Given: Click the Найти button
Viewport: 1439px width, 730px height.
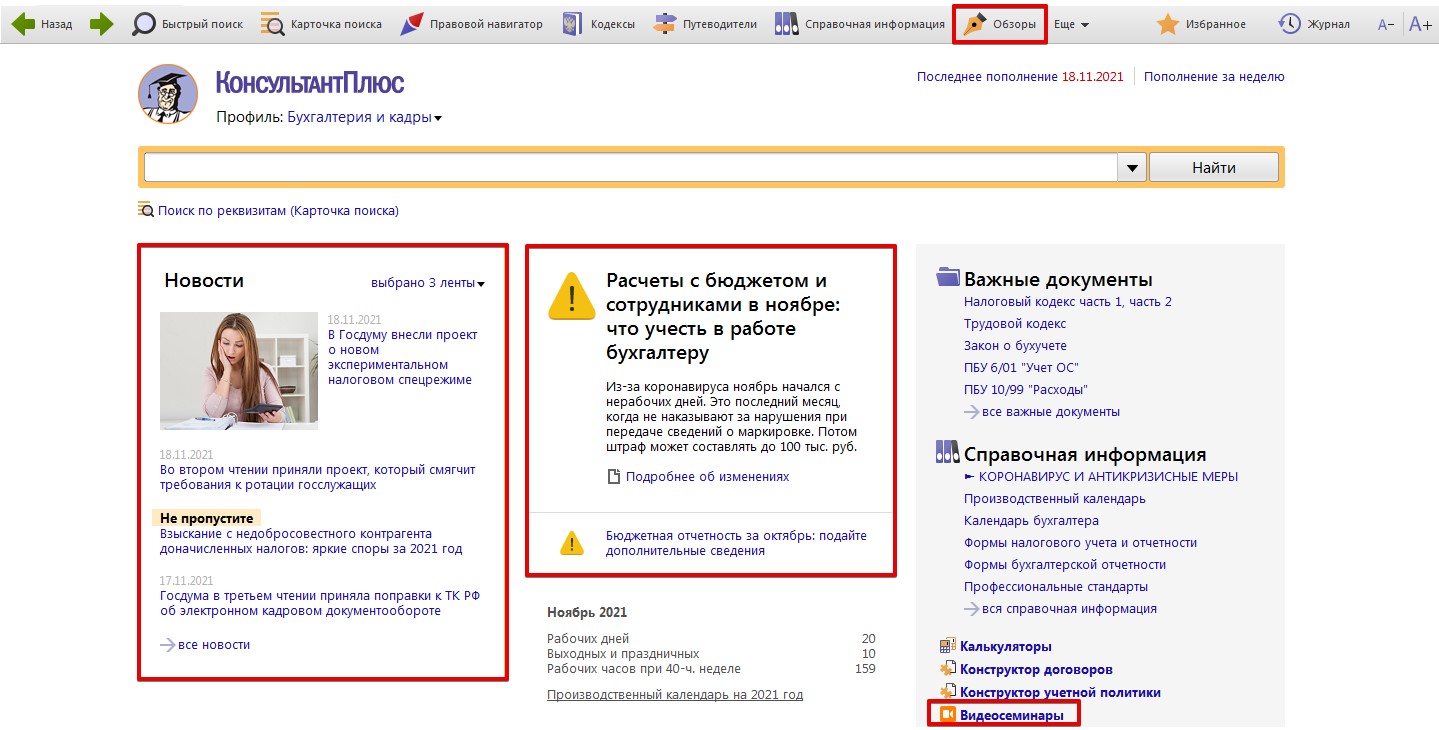Looking at the screenshot, I should pos(1214,168).
